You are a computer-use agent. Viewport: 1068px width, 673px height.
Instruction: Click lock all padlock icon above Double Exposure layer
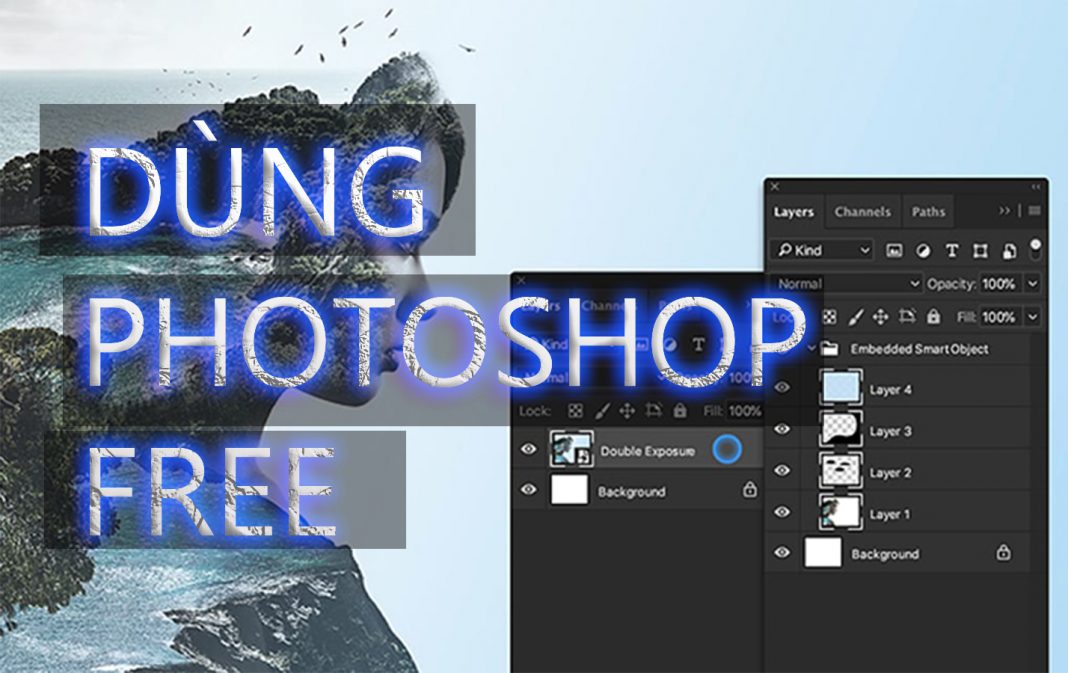point(680,411)
